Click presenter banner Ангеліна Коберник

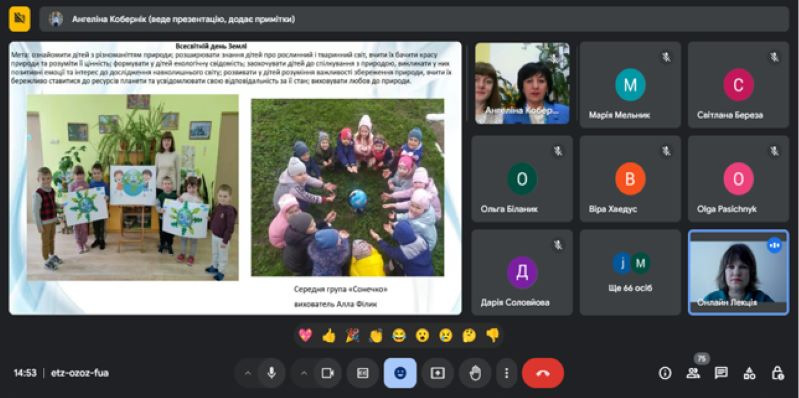pyautogui.click(x=414, y=19)
